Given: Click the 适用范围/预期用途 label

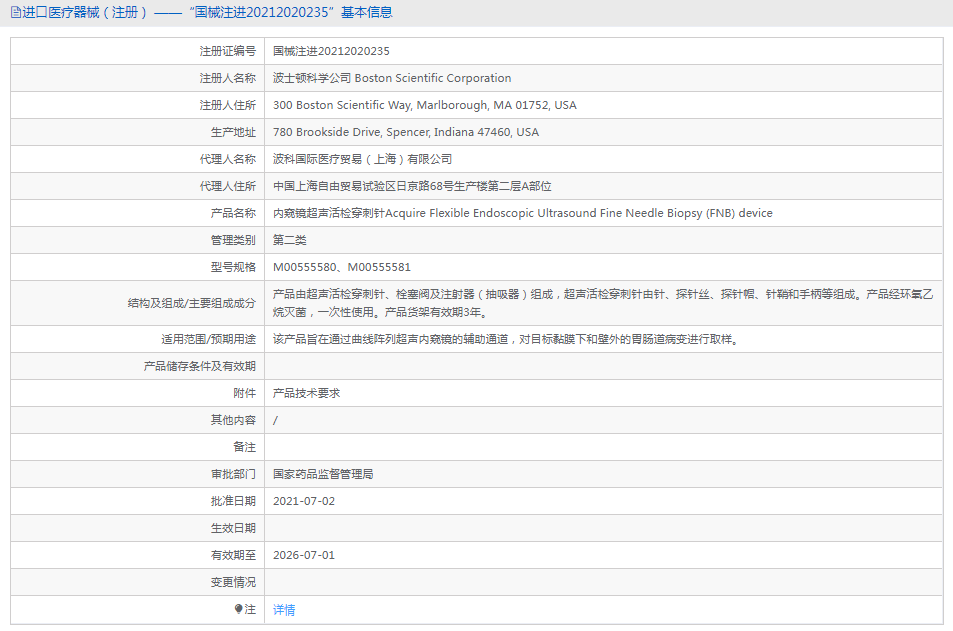Looking at the screenshot, I should point(208,339).
